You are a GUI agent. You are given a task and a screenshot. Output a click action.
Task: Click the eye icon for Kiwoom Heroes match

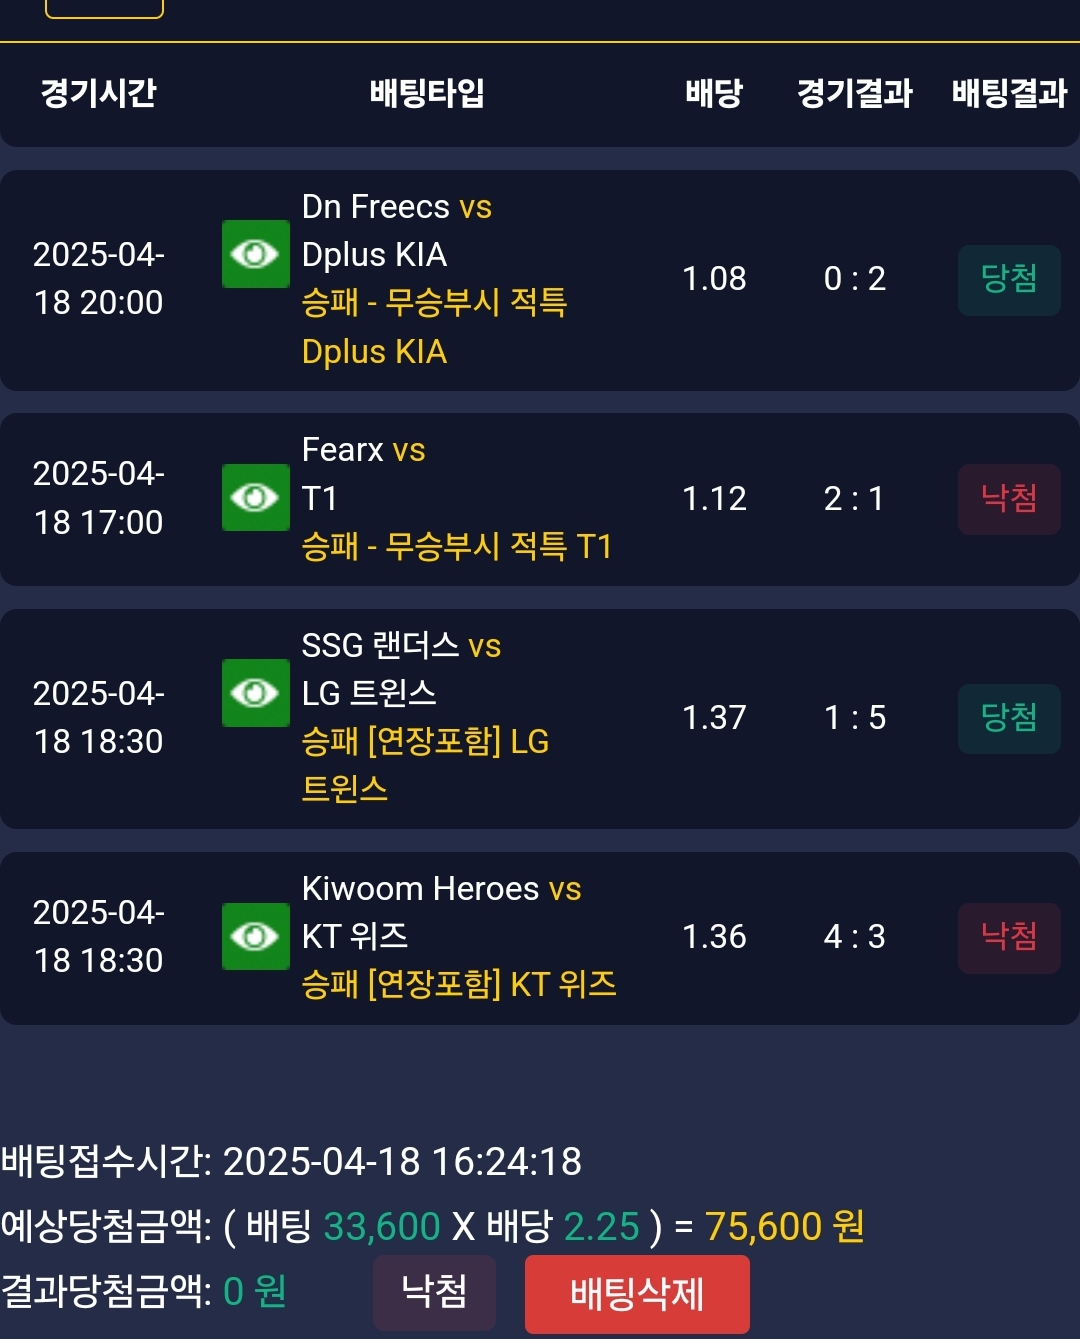(255, 936)
